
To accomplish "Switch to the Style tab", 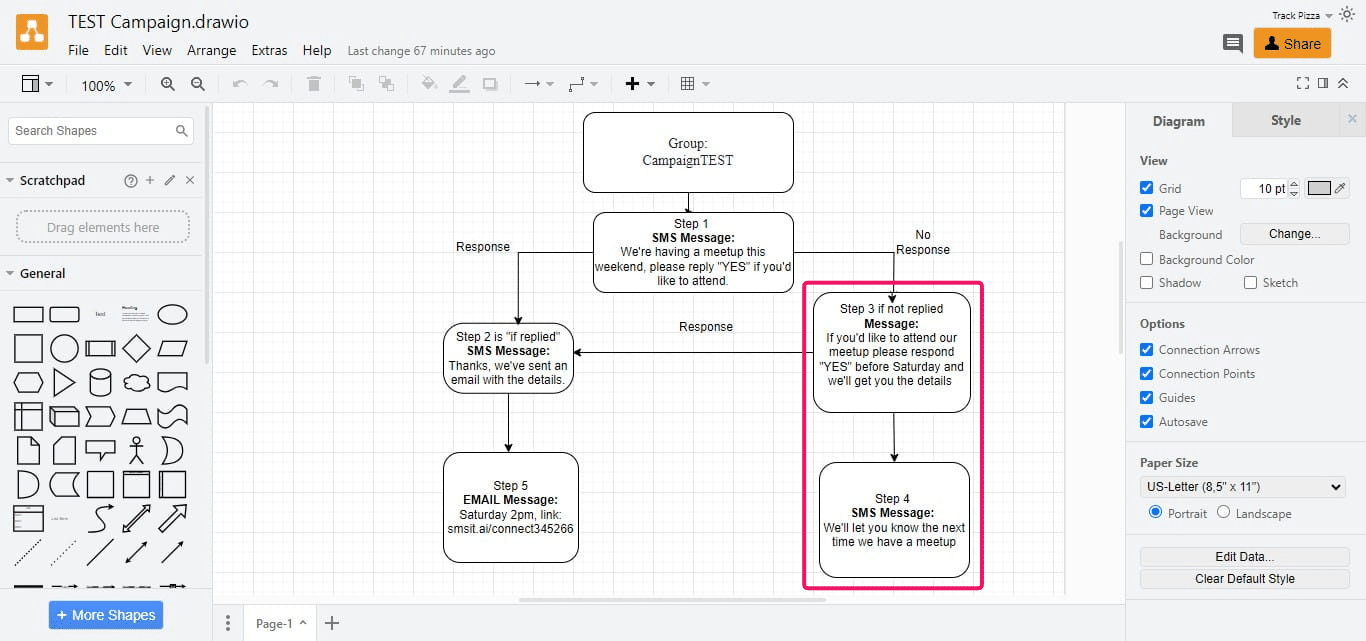I will (1285, 120).
